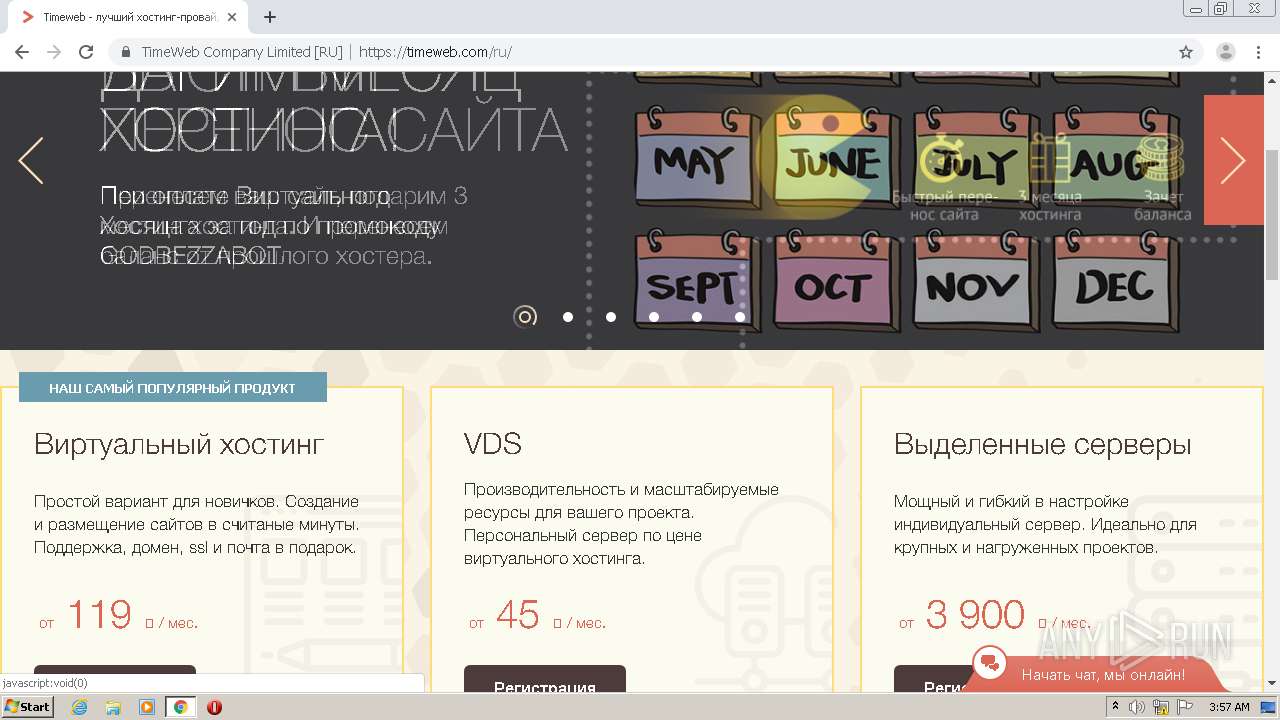1280x720 pixels.
Task: Select the sixth slider dot indicator
Action: (740, 317)
